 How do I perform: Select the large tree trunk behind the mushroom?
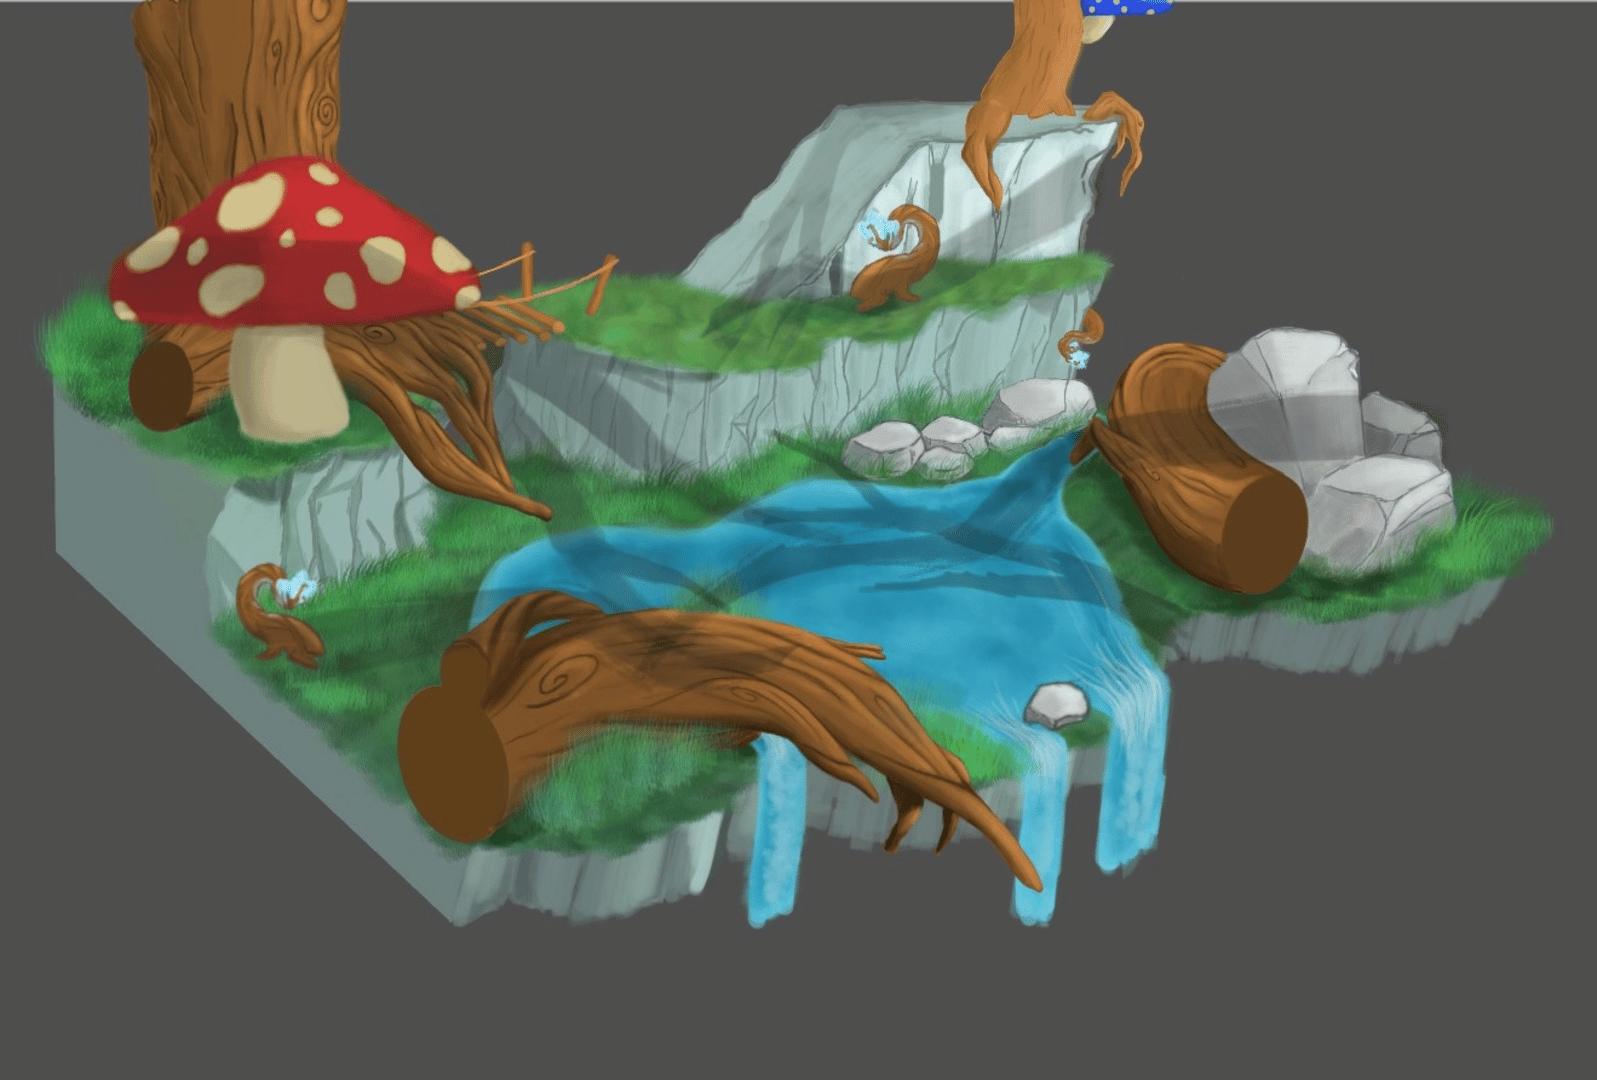click(240, 90)
